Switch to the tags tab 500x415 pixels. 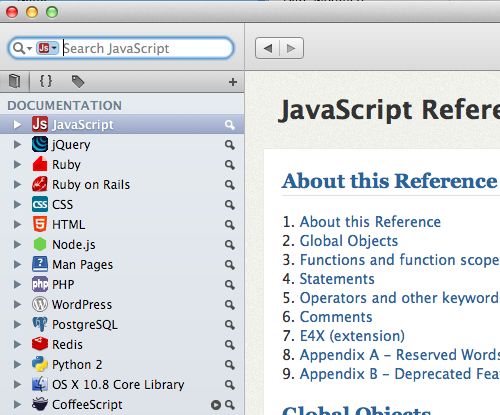[78, 82]
